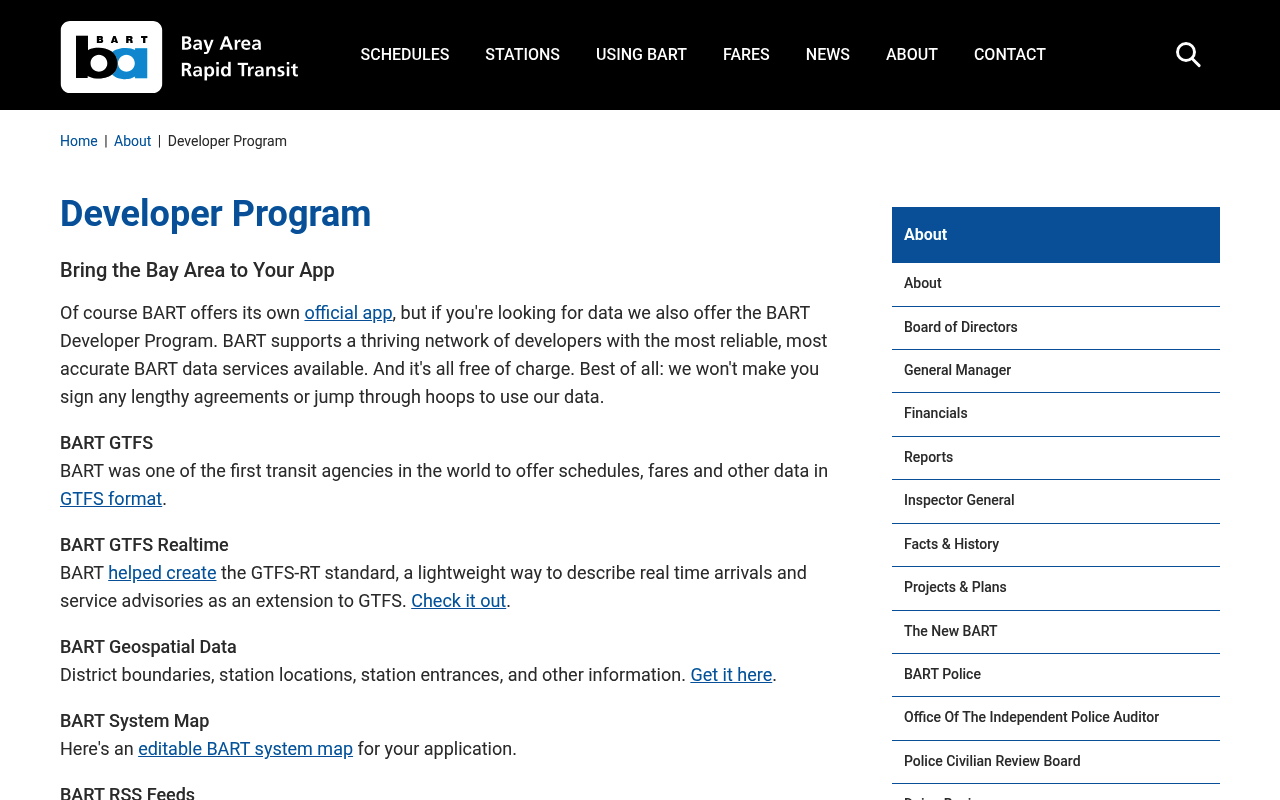Go to About breadcrumb link
Image resolution: width=1280 pixels, height=800 pixels.
[132, 141]
